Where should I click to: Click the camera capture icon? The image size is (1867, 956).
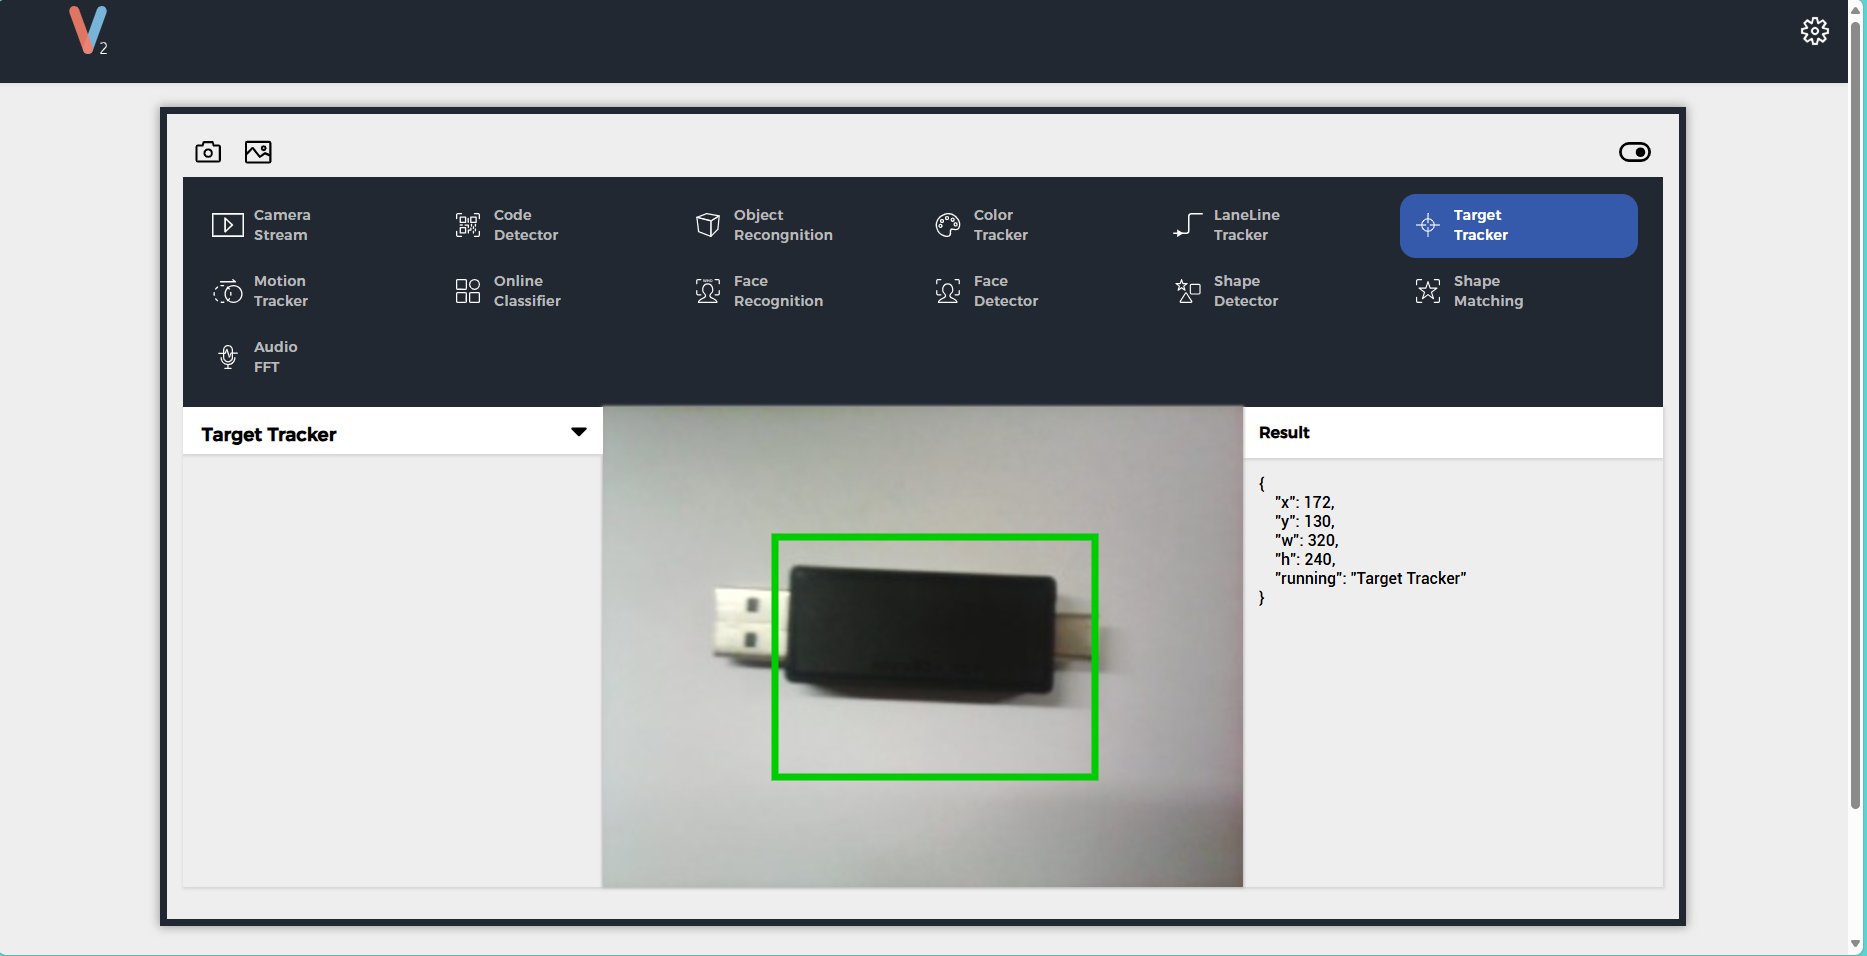tap(208, 152)
